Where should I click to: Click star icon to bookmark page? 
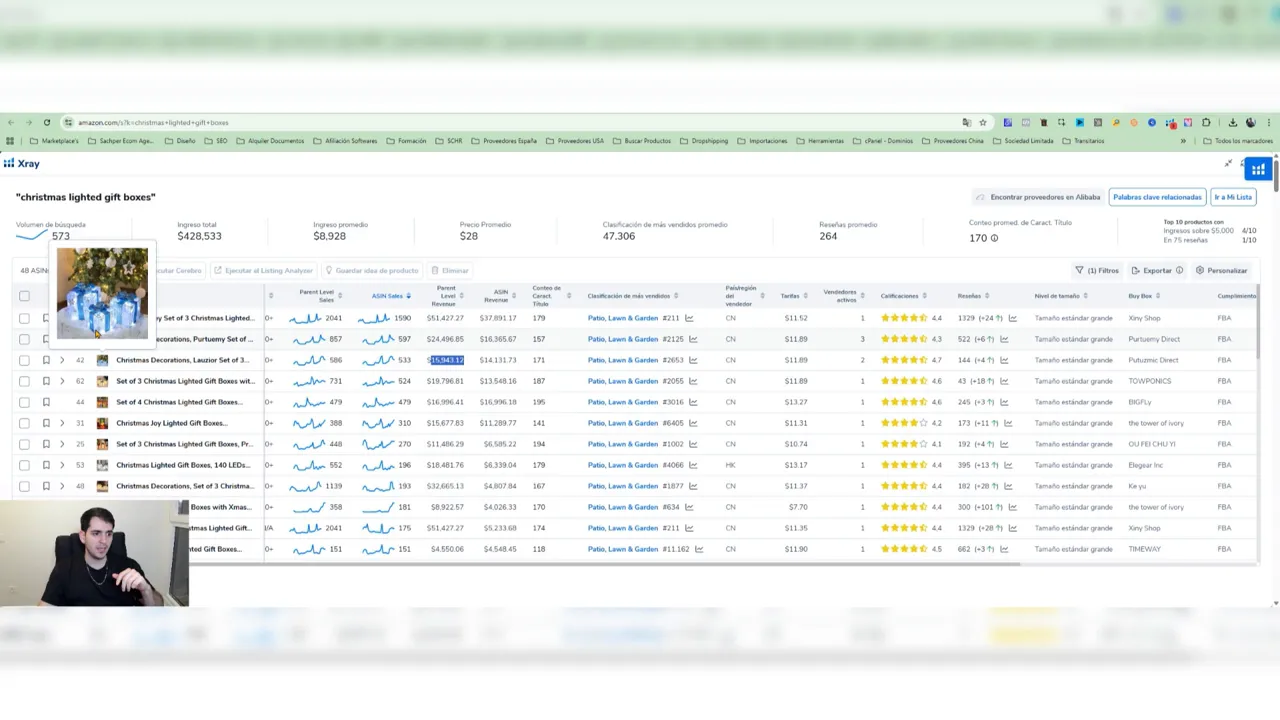click(x=983, y=122)
